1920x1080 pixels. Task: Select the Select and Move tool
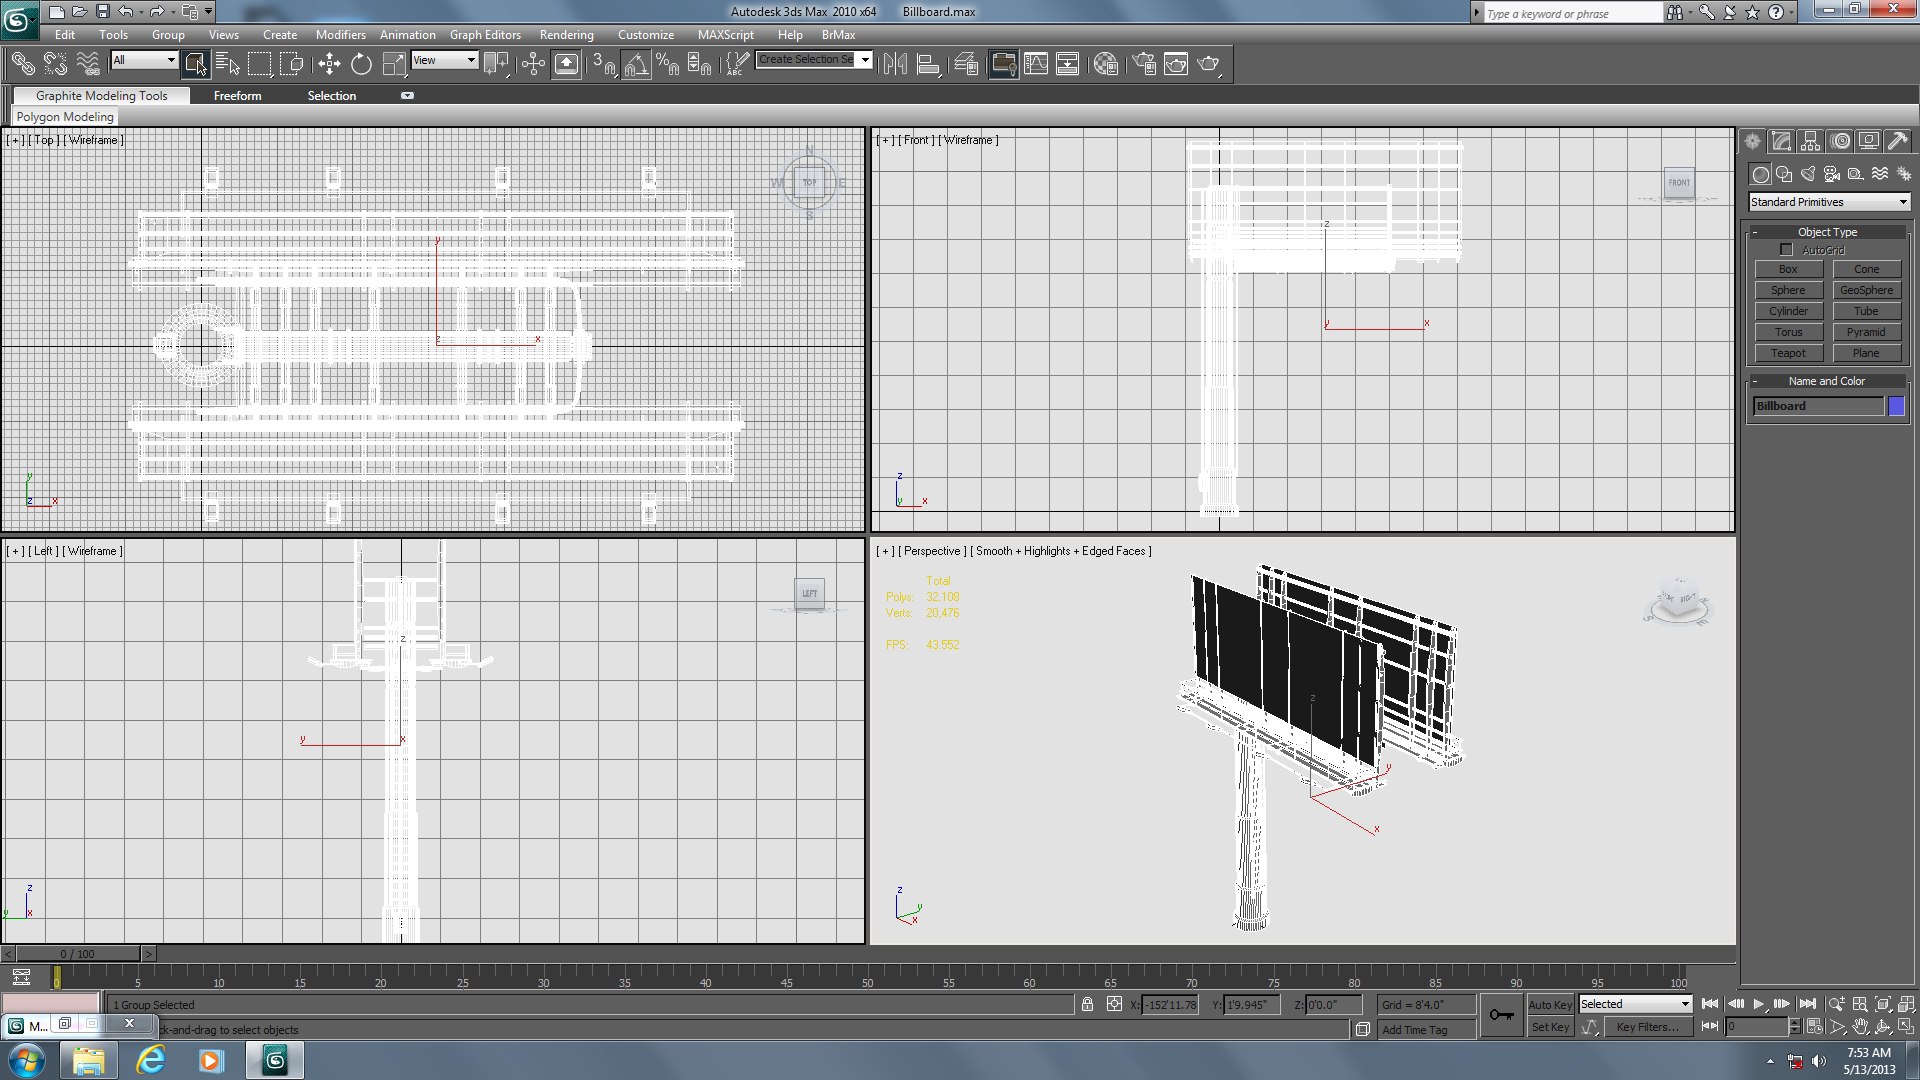[x=329, y=64]
